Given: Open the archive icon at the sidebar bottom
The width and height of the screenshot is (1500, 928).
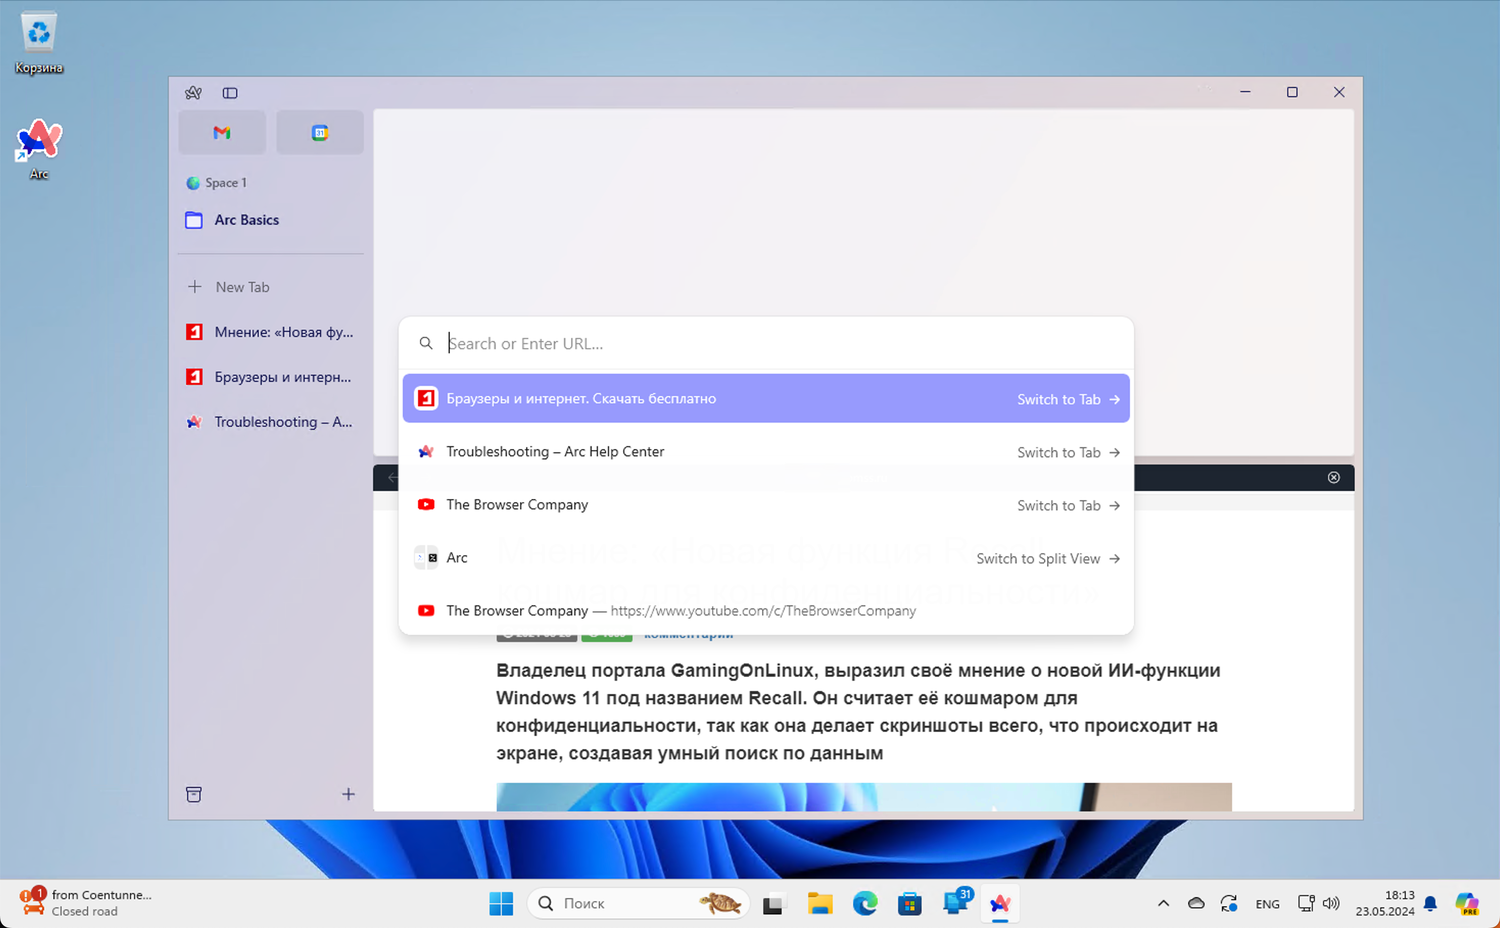Looking at the screenshot, I should 194,794.
